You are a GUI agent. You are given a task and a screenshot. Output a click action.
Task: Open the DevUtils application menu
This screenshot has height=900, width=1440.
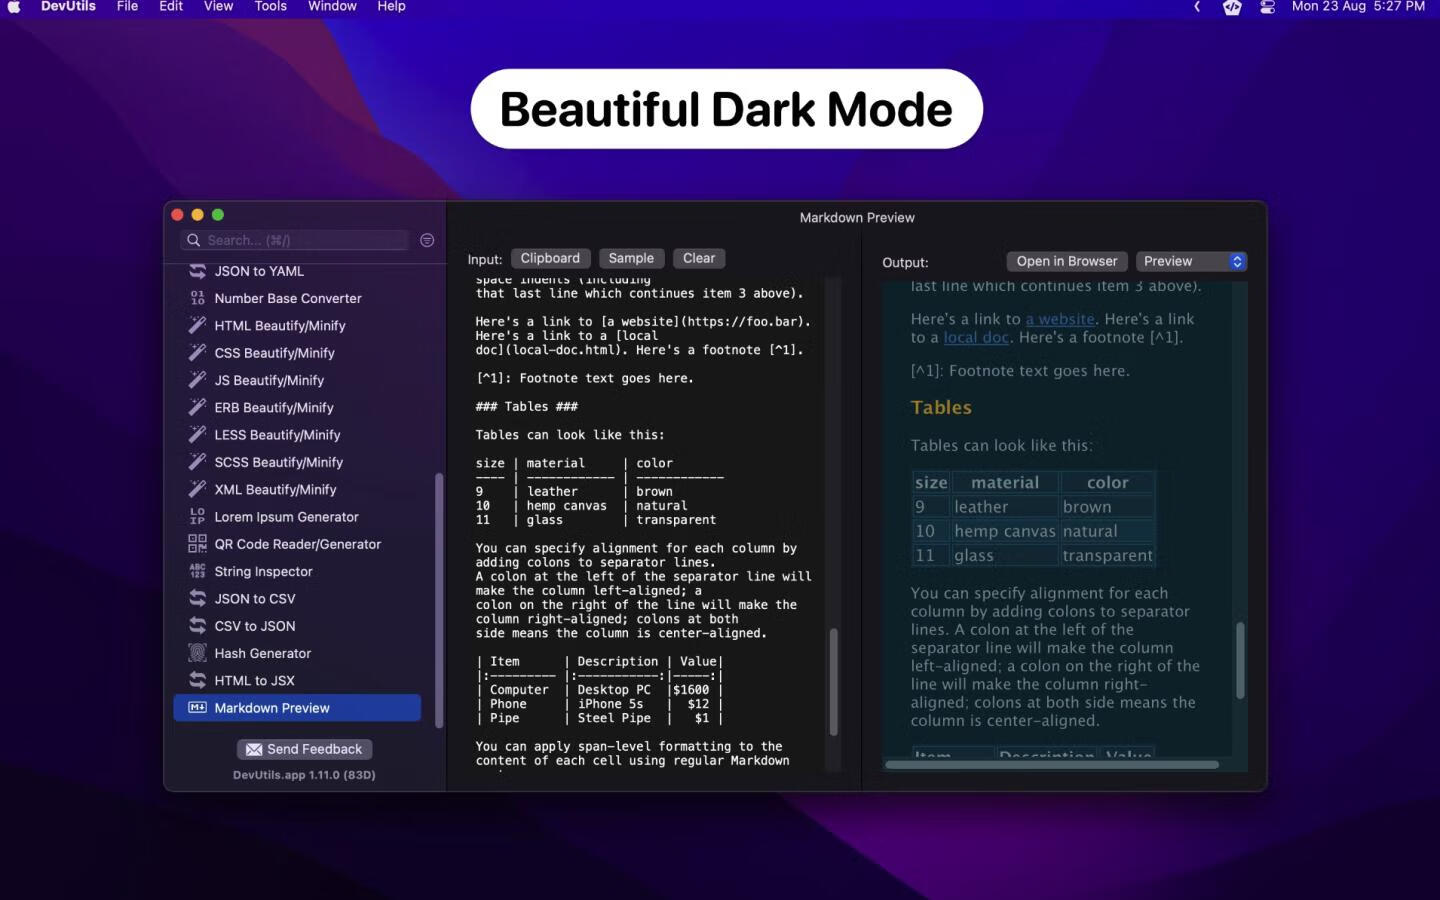coord(68,6)
